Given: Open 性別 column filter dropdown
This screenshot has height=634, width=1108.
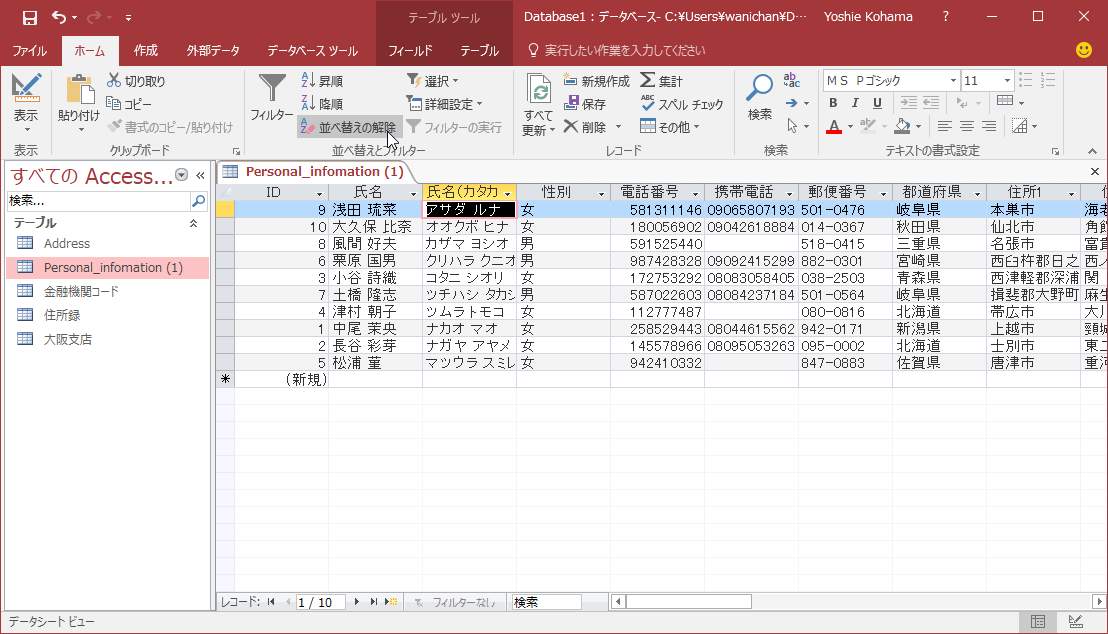Looking at the screenshot, I should tap(601, 194).
